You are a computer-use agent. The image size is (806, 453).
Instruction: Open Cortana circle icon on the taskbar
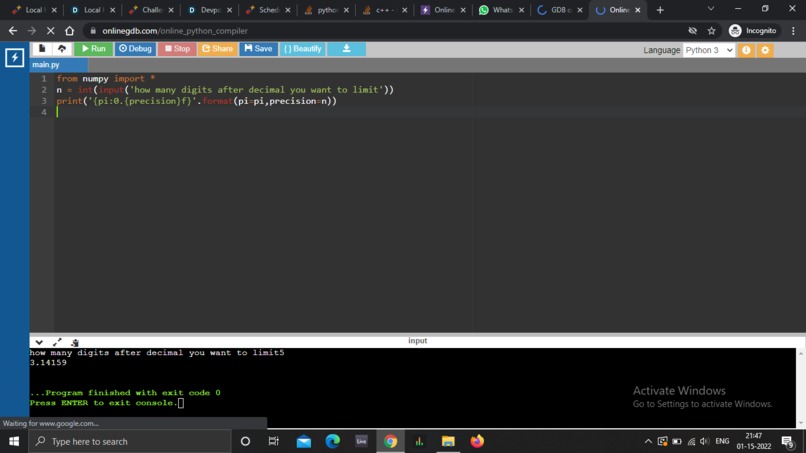[x=245, y=441]
